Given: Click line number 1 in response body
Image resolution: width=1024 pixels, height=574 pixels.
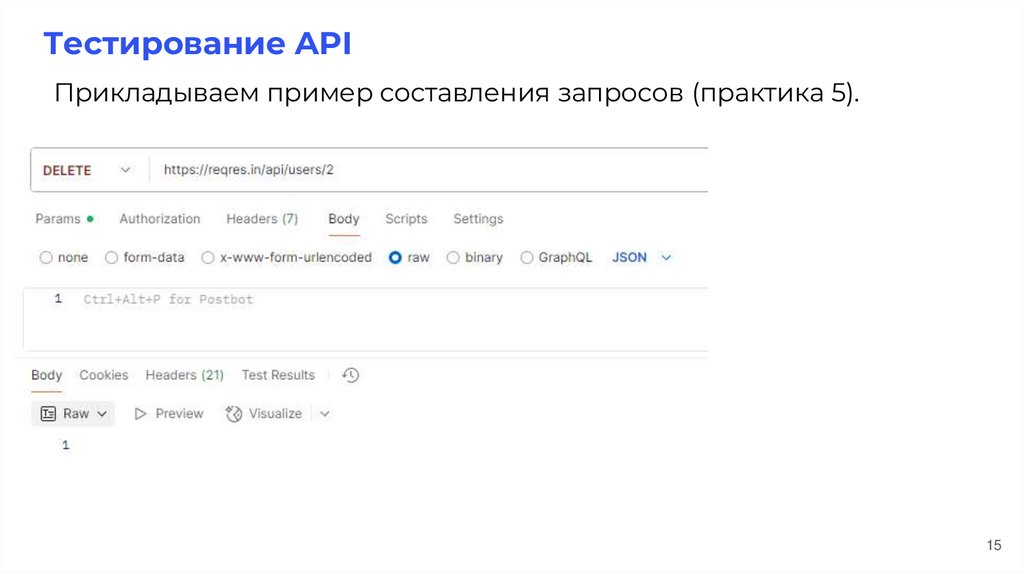Looking at the screenshot, I should (65, 445).
